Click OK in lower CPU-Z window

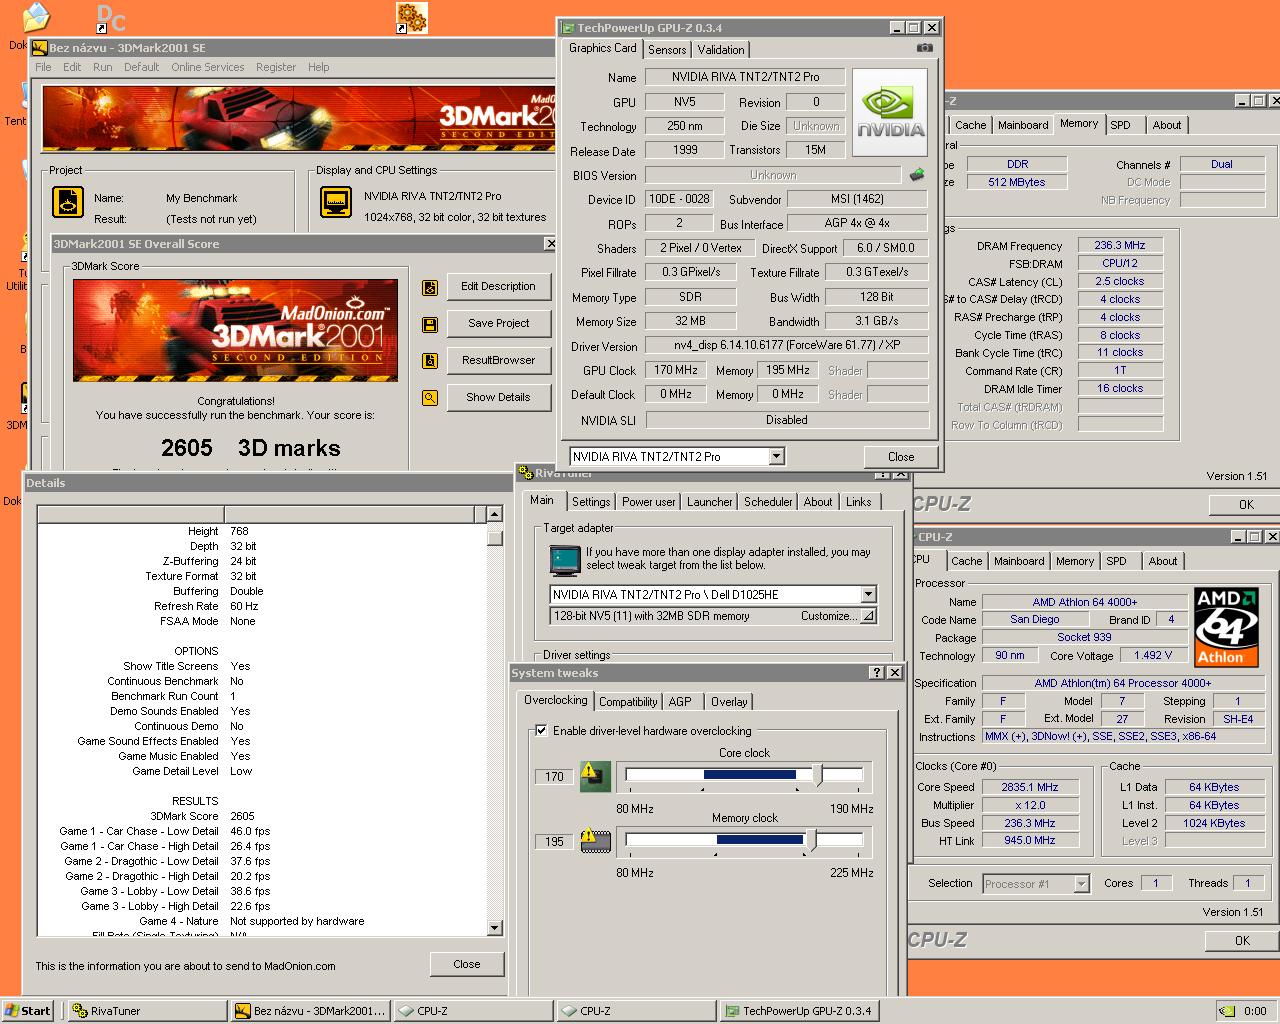pos(1242,941)
